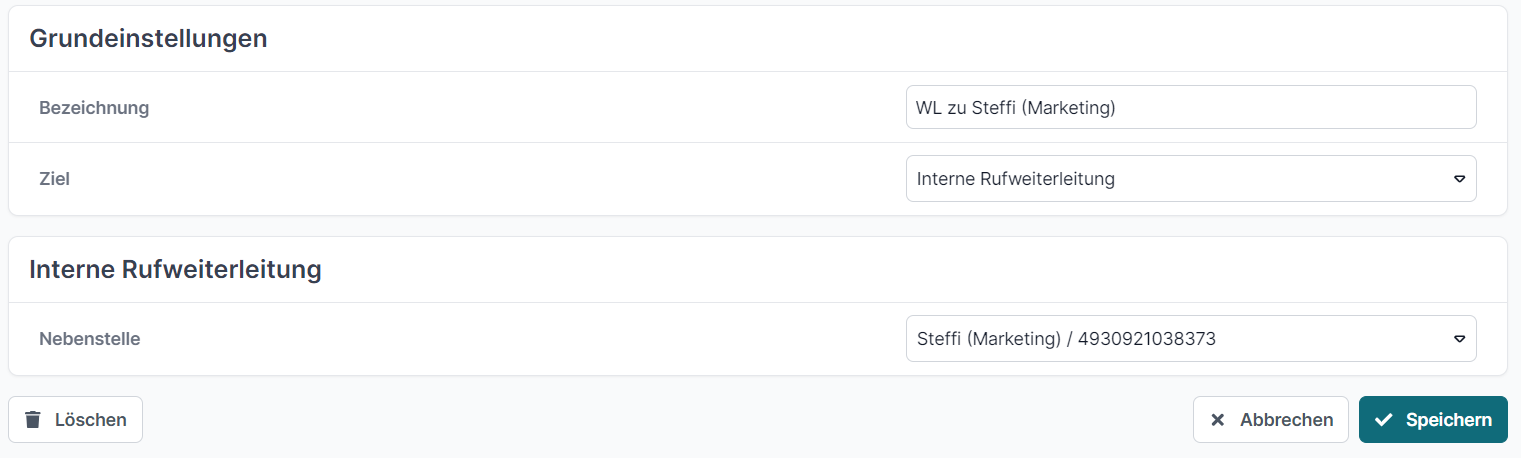Click the word Steffi in Nebenstelle selector
Screen dimensions: 1521x458
tap(938, 339)
